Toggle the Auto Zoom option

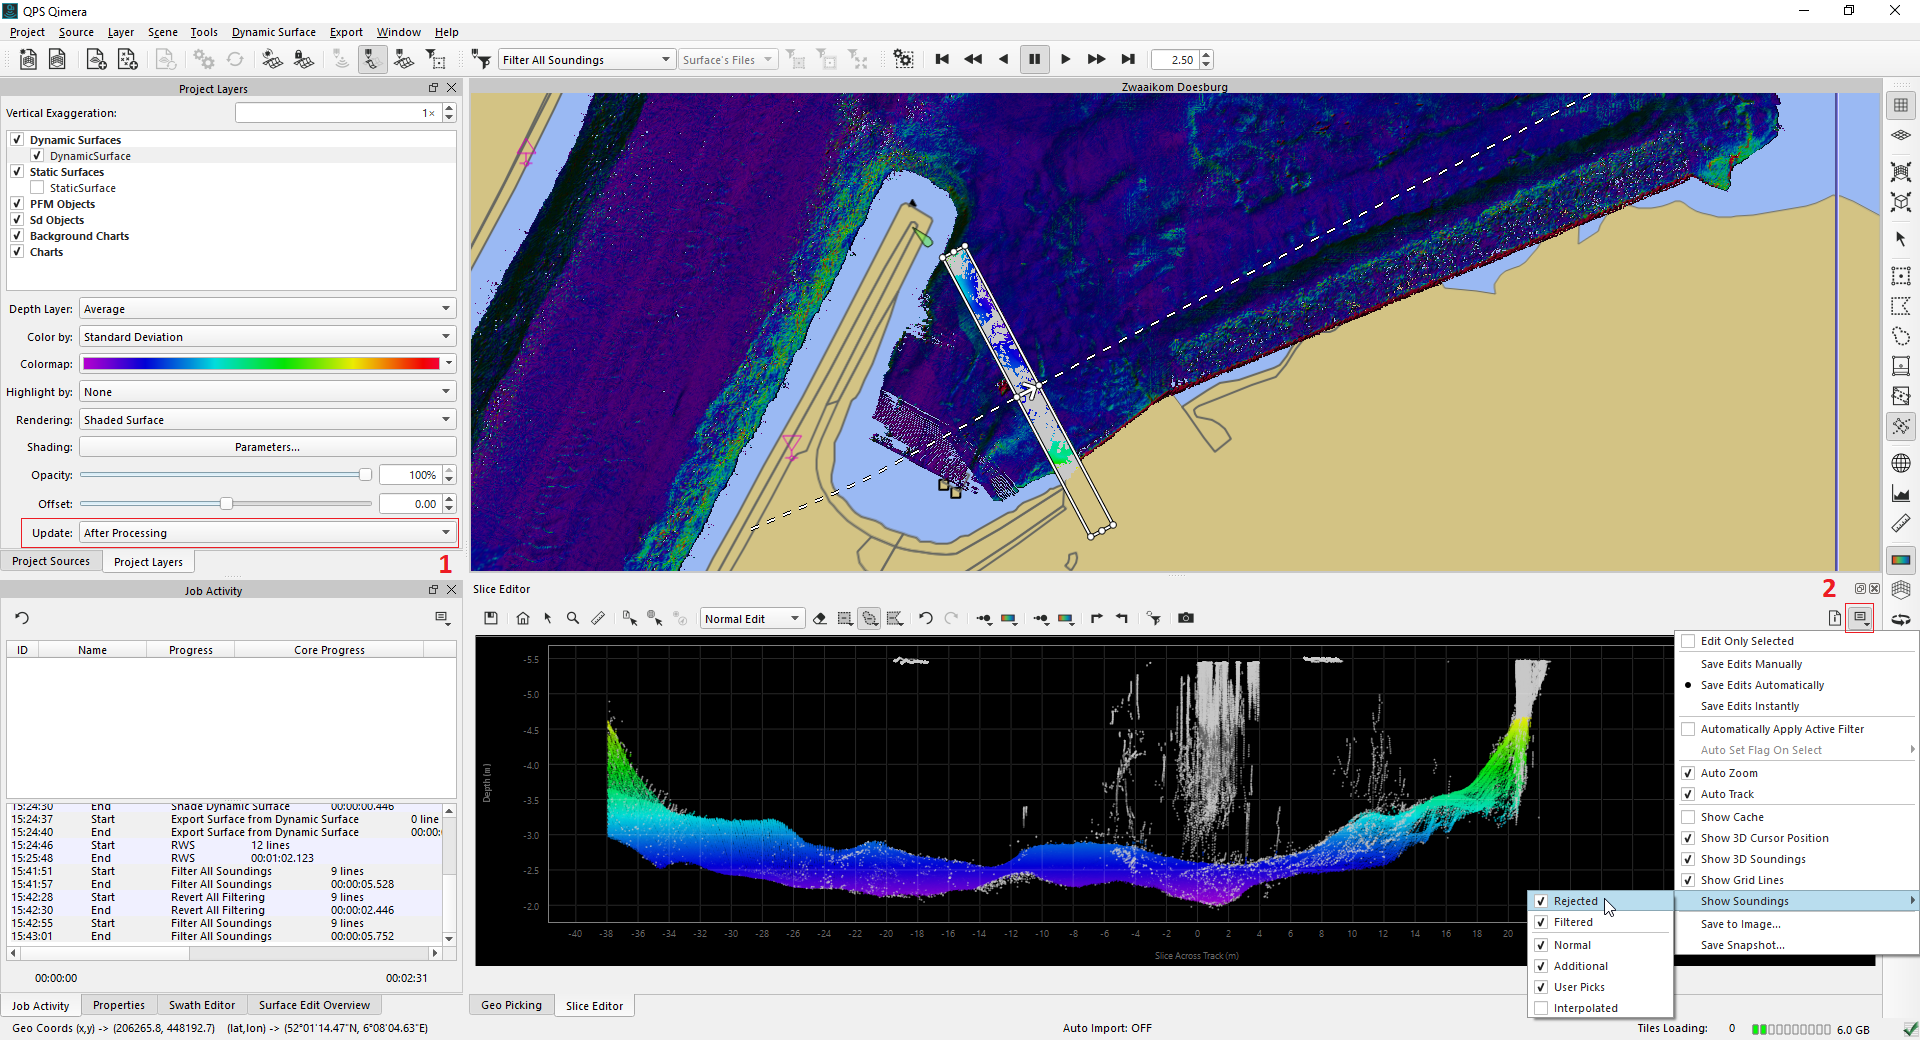(x=1688, y=773)
